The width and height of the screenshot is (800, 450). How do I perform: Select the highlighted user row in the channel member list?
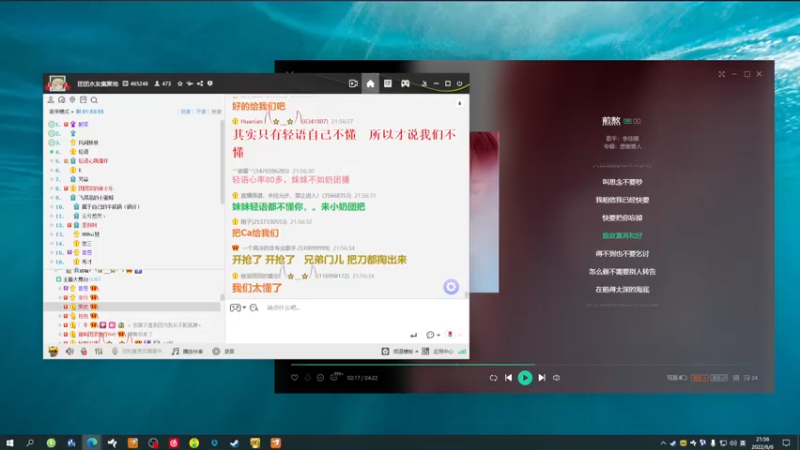(x=134, y=307)
